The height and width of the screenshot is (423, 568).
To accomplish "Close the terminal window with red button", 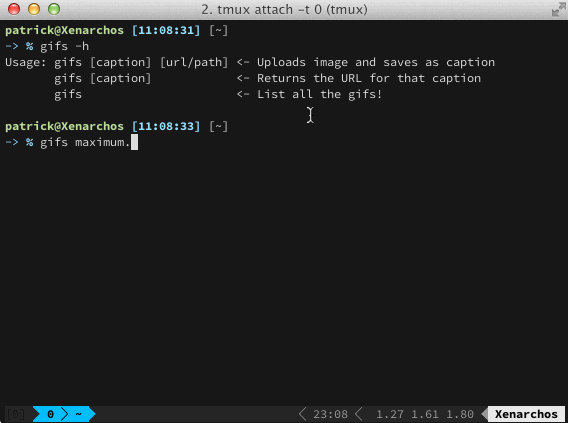I will [x=14, y=9].
